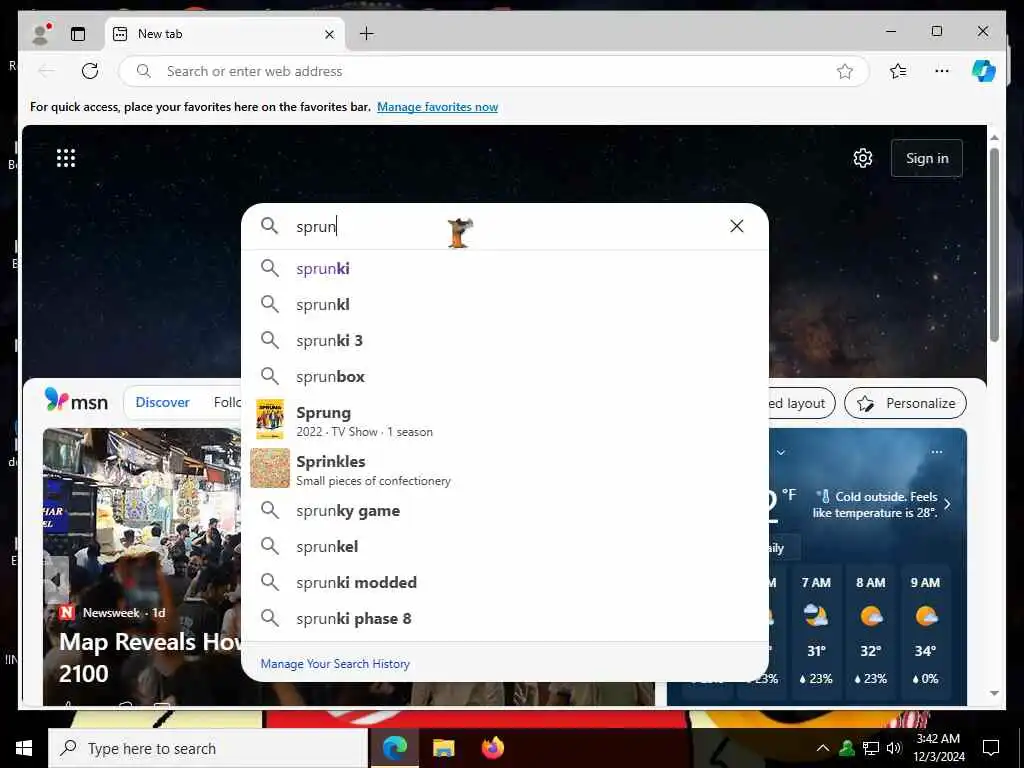Launch Firefox from taskbar

point(493,748)
